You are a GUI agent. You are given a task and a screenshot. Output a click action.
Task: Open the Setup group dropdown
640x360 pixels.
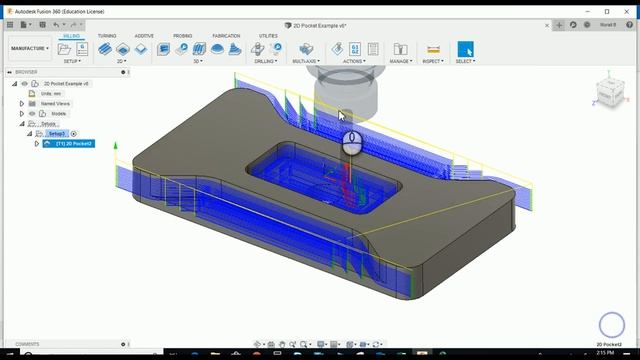click(x=72, y=61)
